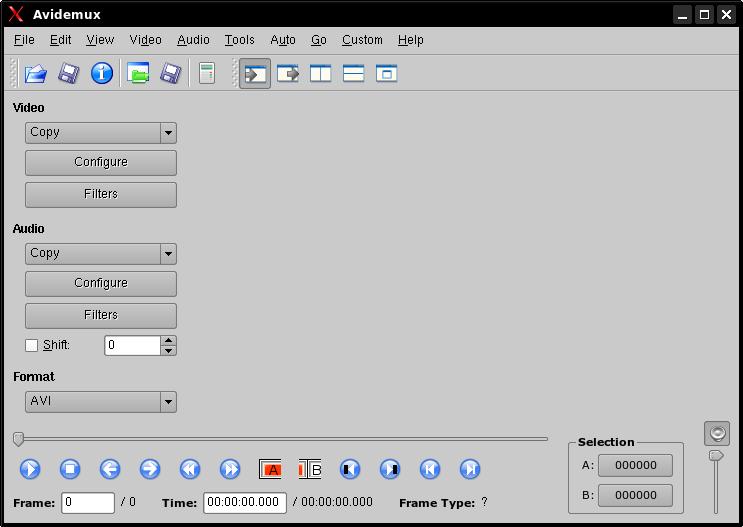Click the selection B 000000 button

[x=635, y=495]
